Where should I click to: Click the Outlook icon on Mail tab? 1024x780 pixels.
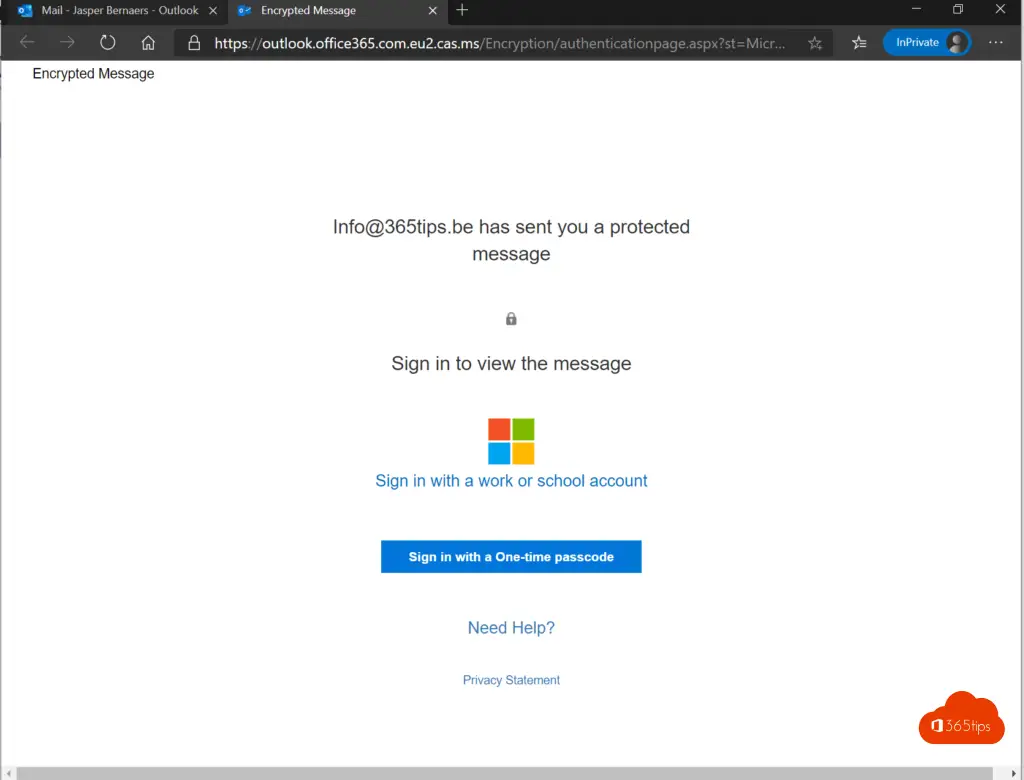pyautogui.click(x=25, y=10)
